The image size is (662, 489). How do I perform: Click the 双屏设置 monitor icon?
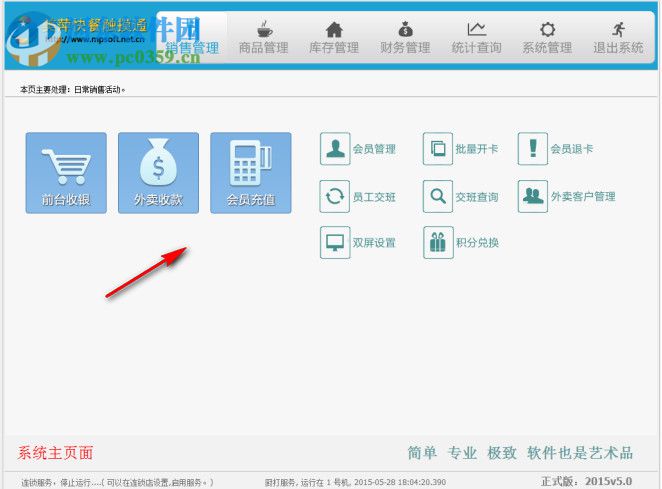coord(335,242)
